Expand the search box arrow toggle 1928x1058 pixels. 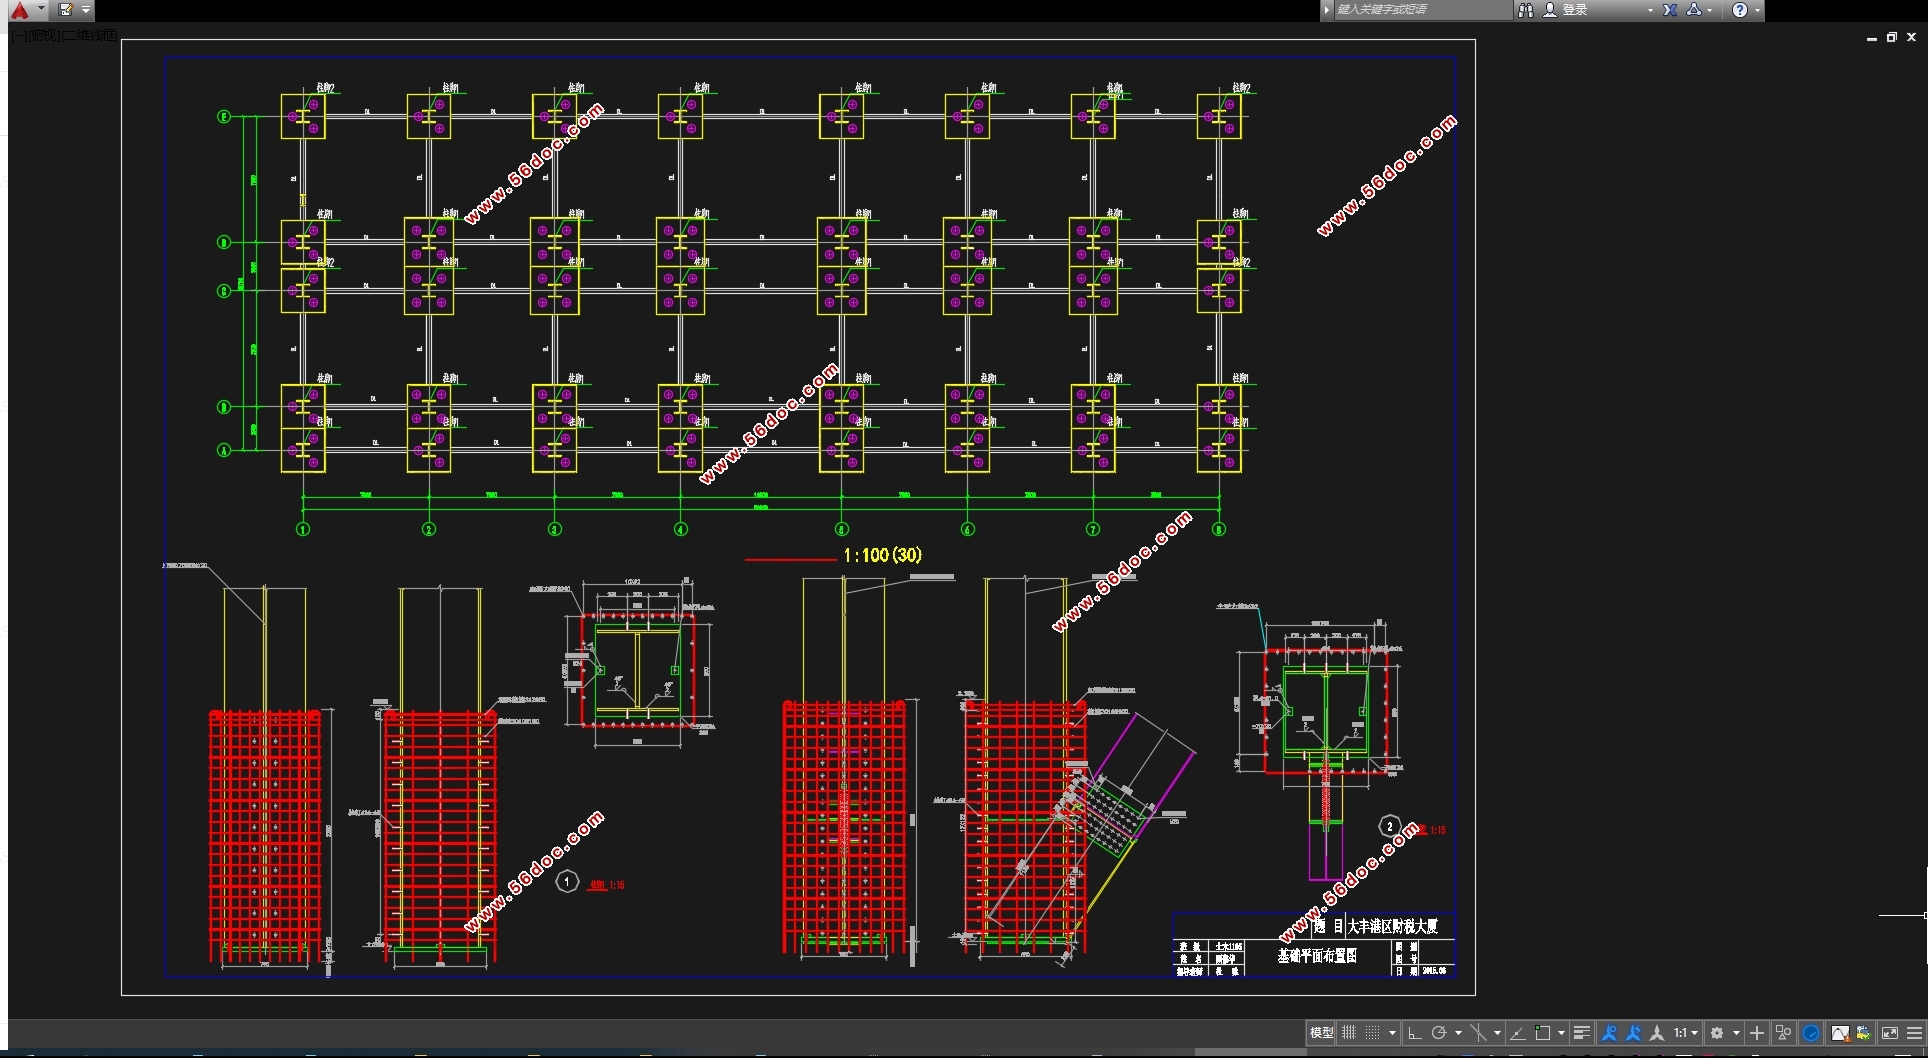point(1327,9)
